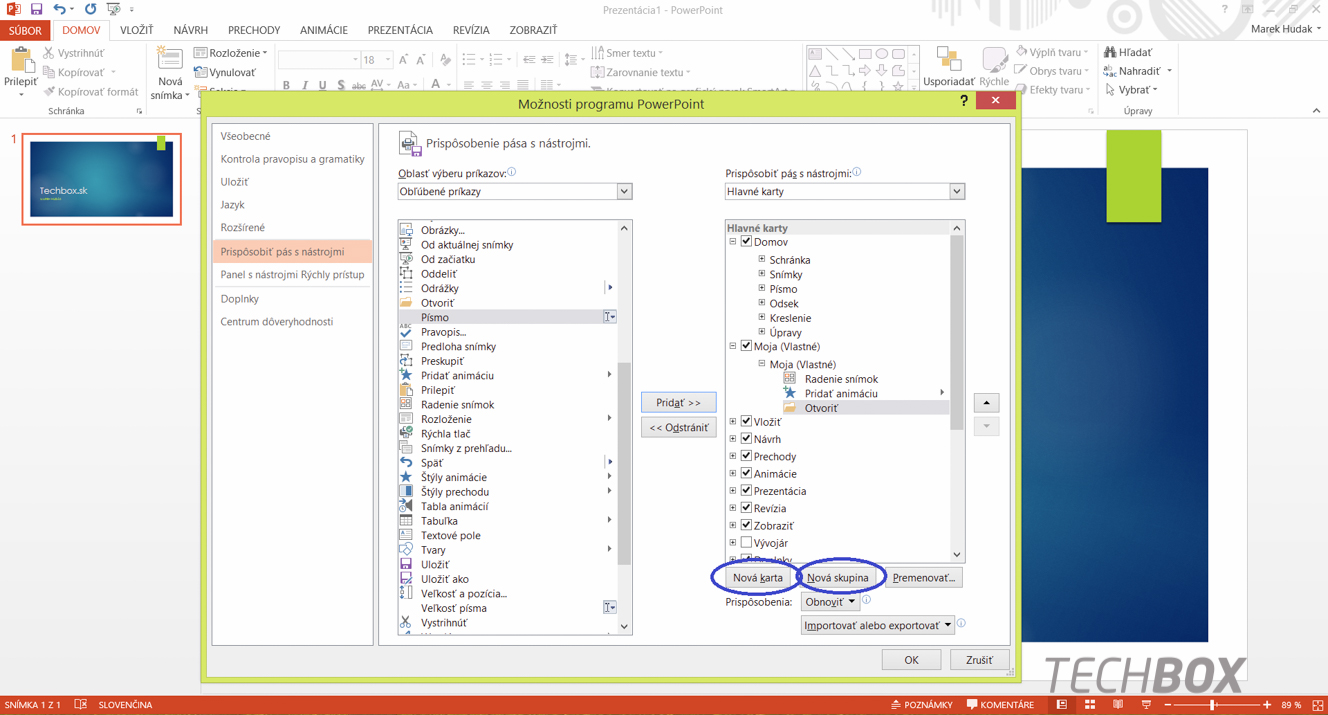
Task: Click the Undo arrow icon
Action: click(59, 9)
